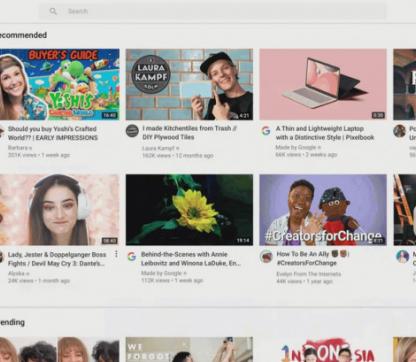Open 'Should you buy Yoshi's Crafted World' title
The image size is (416, 362).
click(53, 133)
